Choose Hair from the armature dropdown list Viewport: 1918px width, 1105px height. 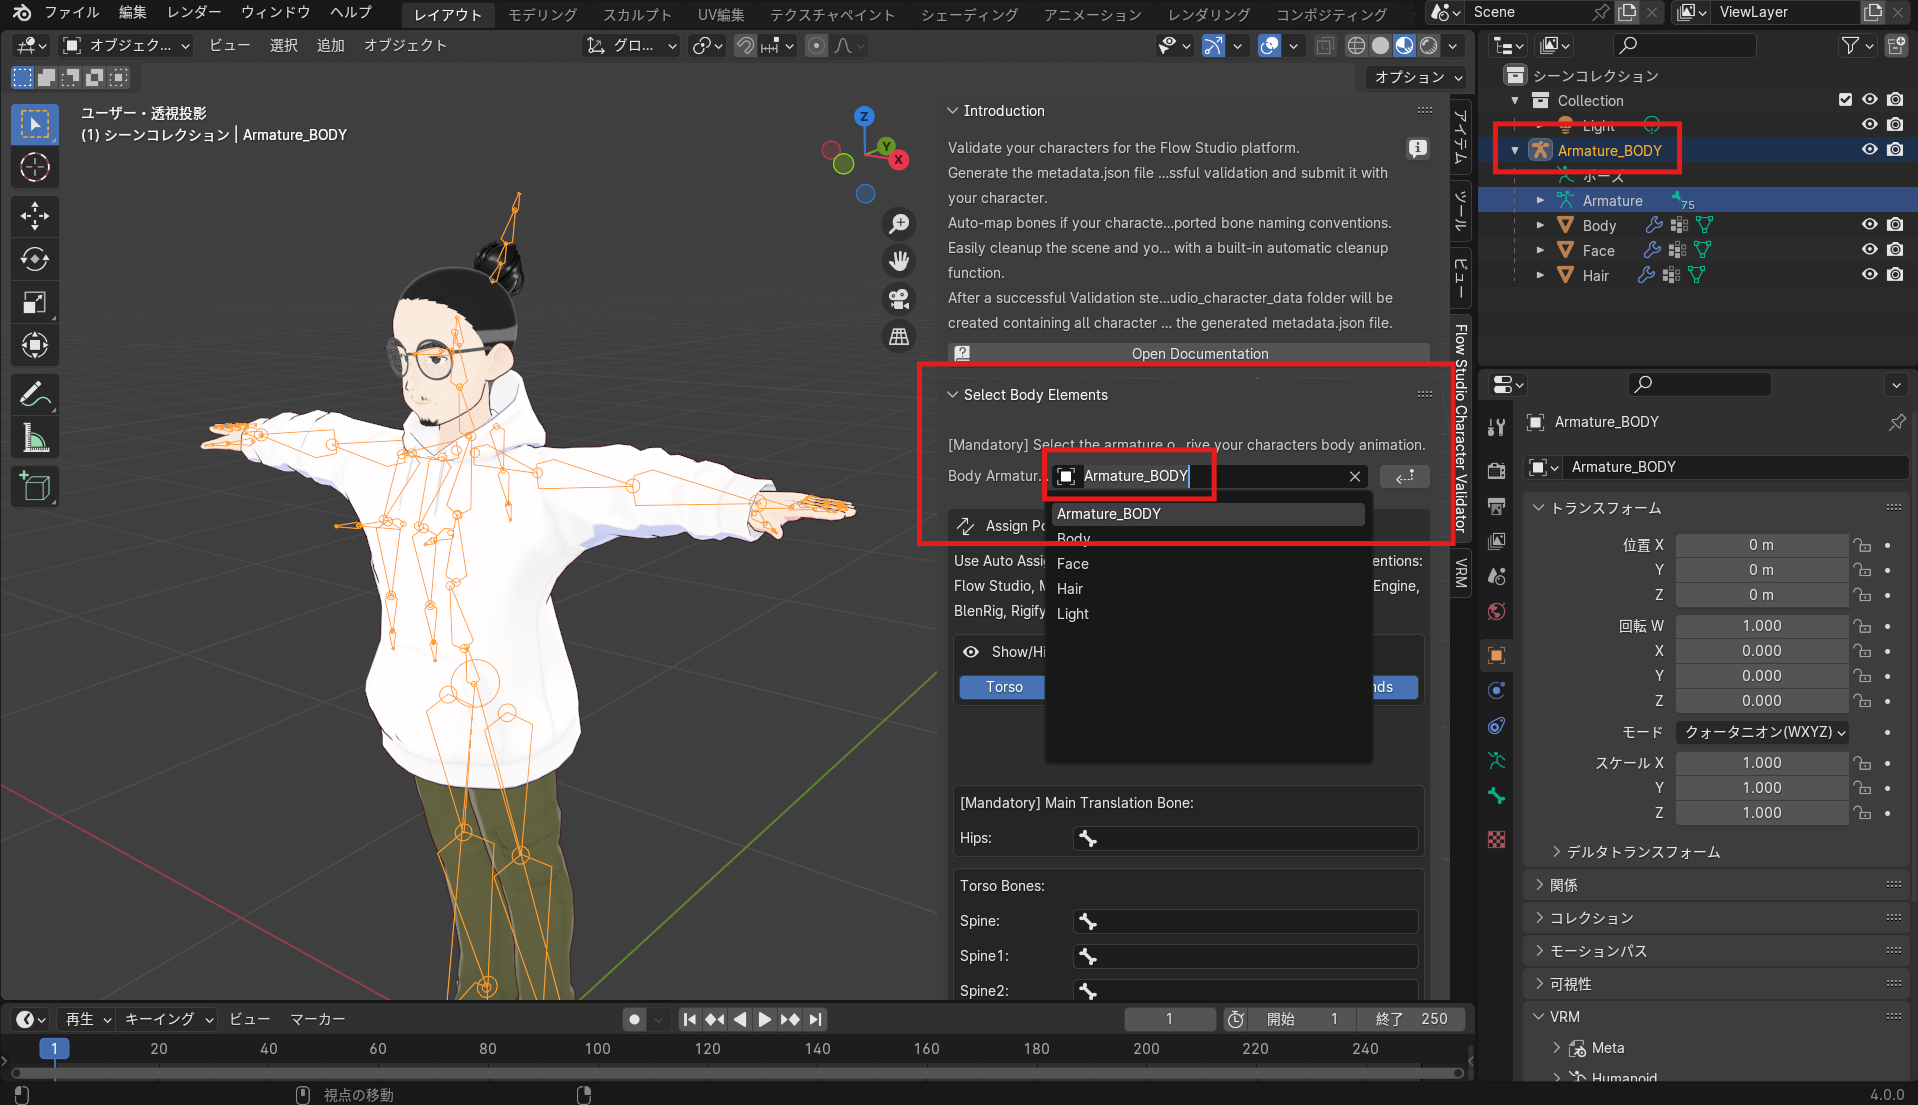click(1070, 589)
